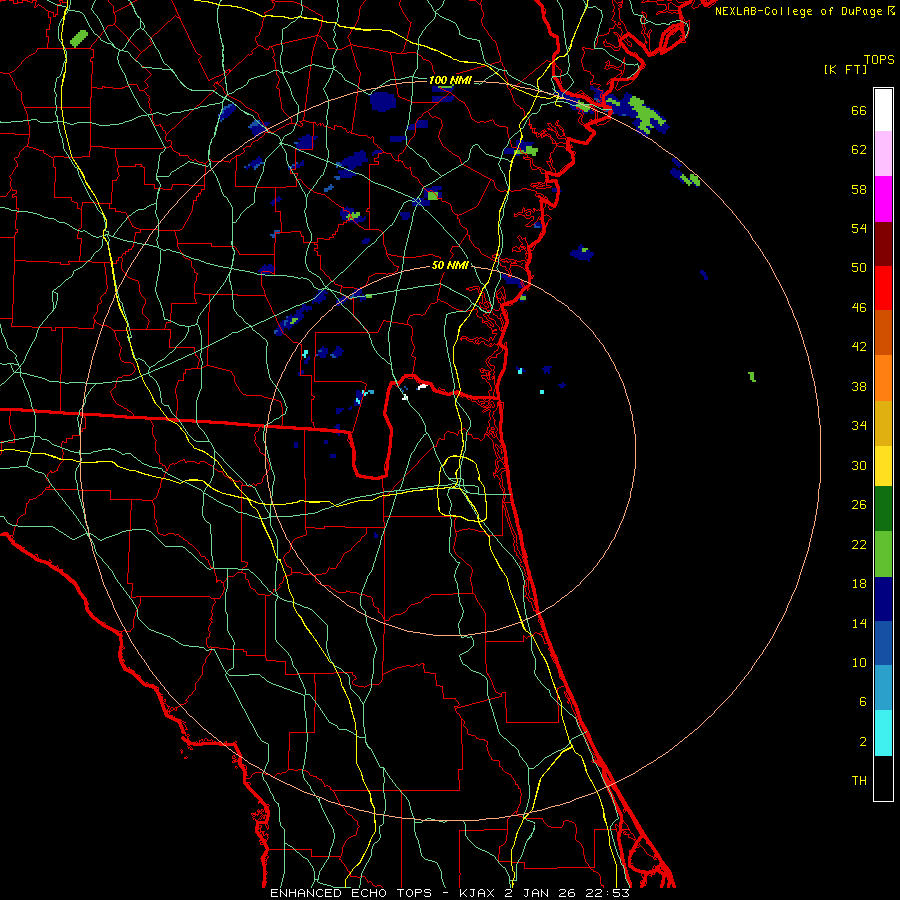Click the 42 label on the legend

point(859,346)
